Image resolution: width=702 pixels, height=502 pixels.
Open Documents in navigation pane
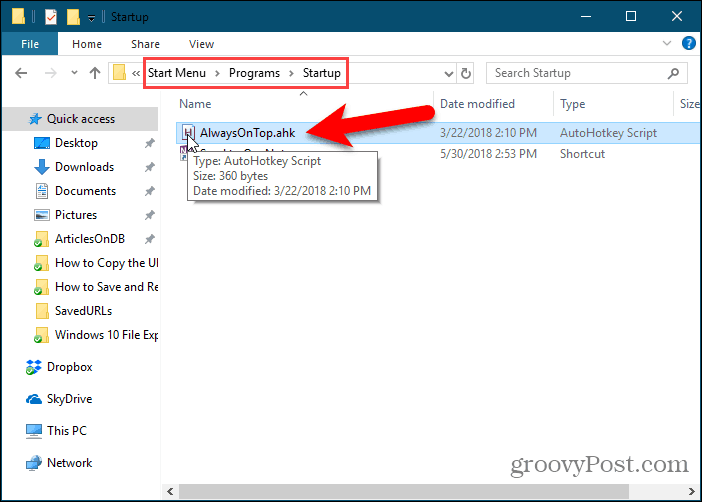[86, 191]
